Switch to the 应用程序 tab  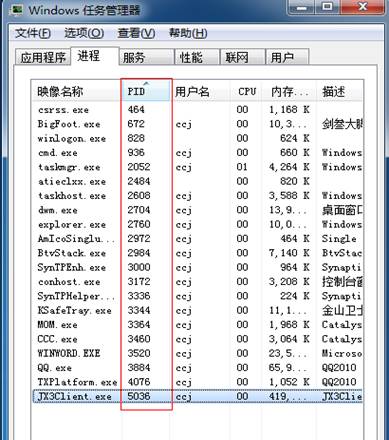[43, 57]
